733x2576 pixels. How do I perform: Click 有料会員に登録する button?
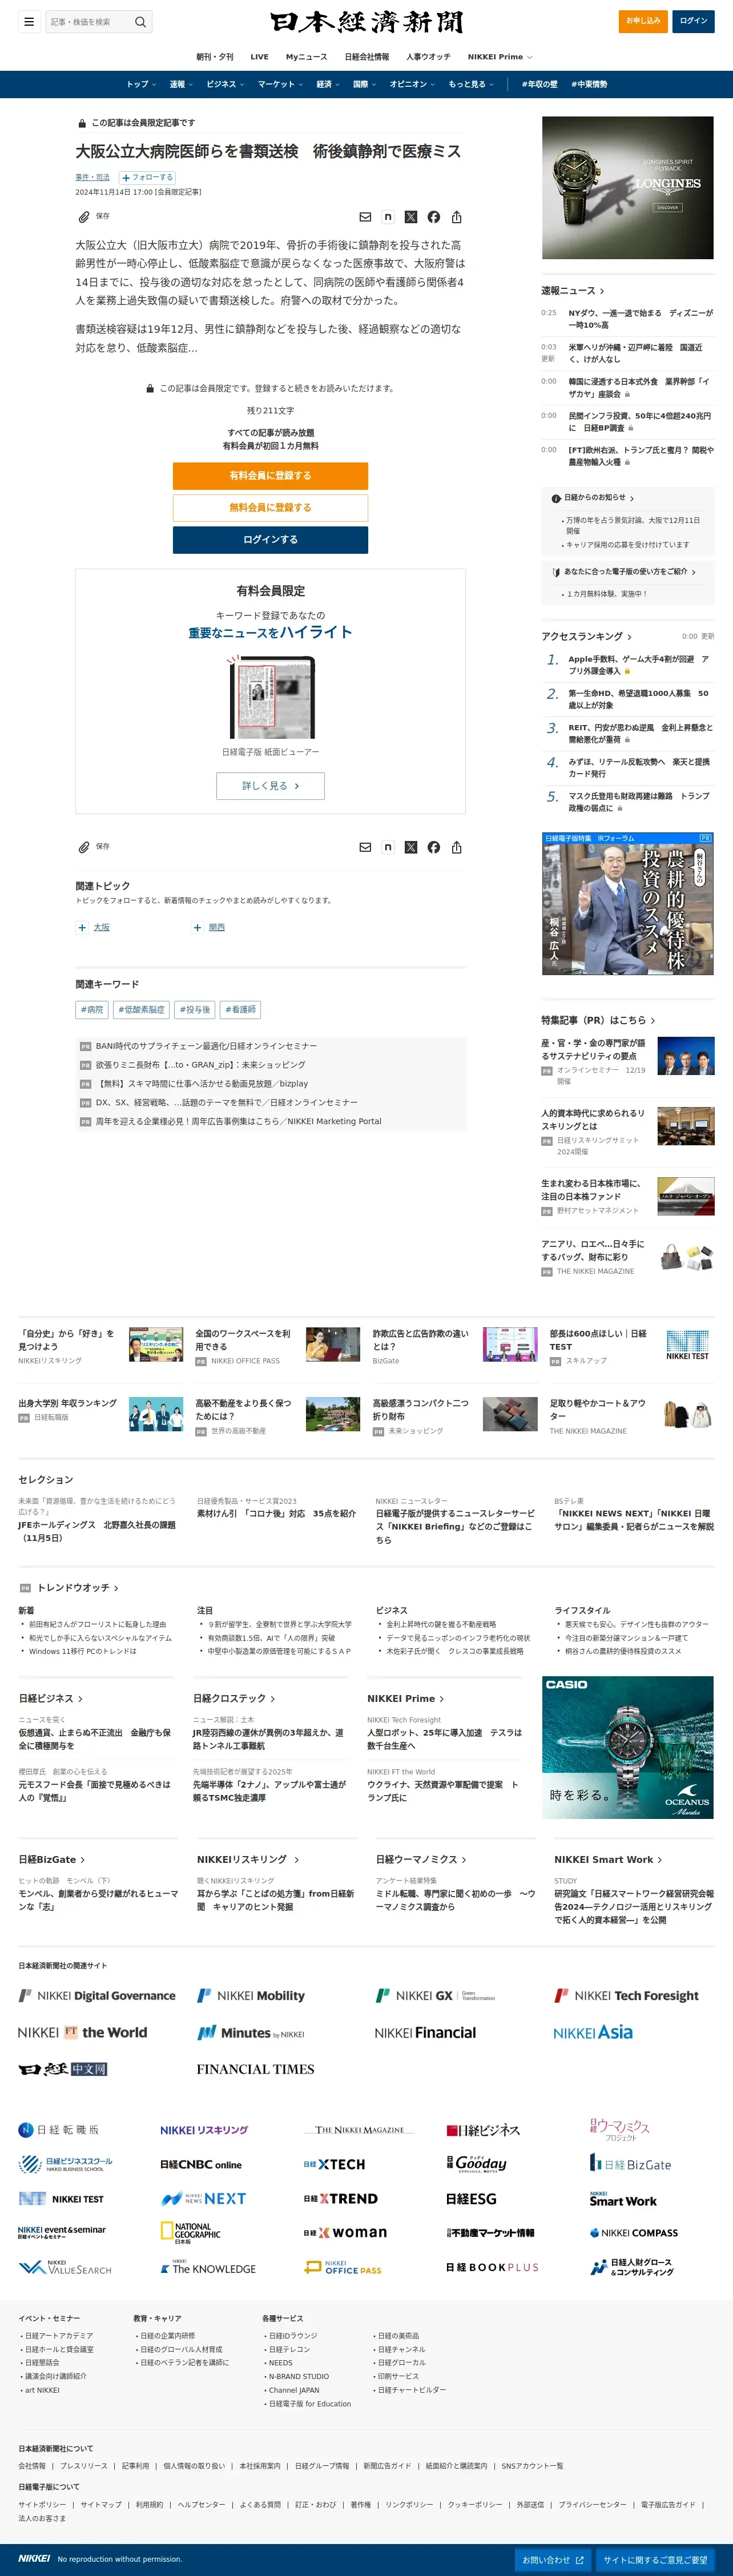click(270, 476)
